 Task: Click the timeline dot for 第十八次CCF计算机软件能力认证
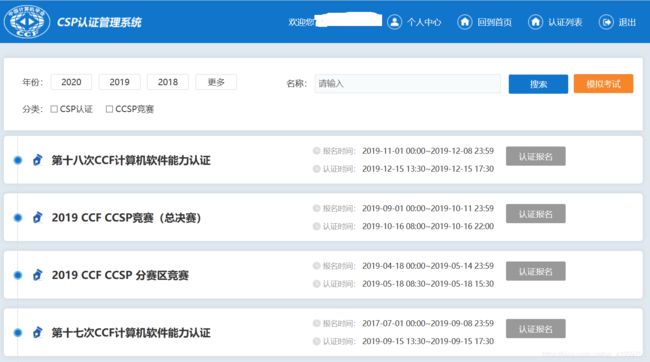(18, 160)
